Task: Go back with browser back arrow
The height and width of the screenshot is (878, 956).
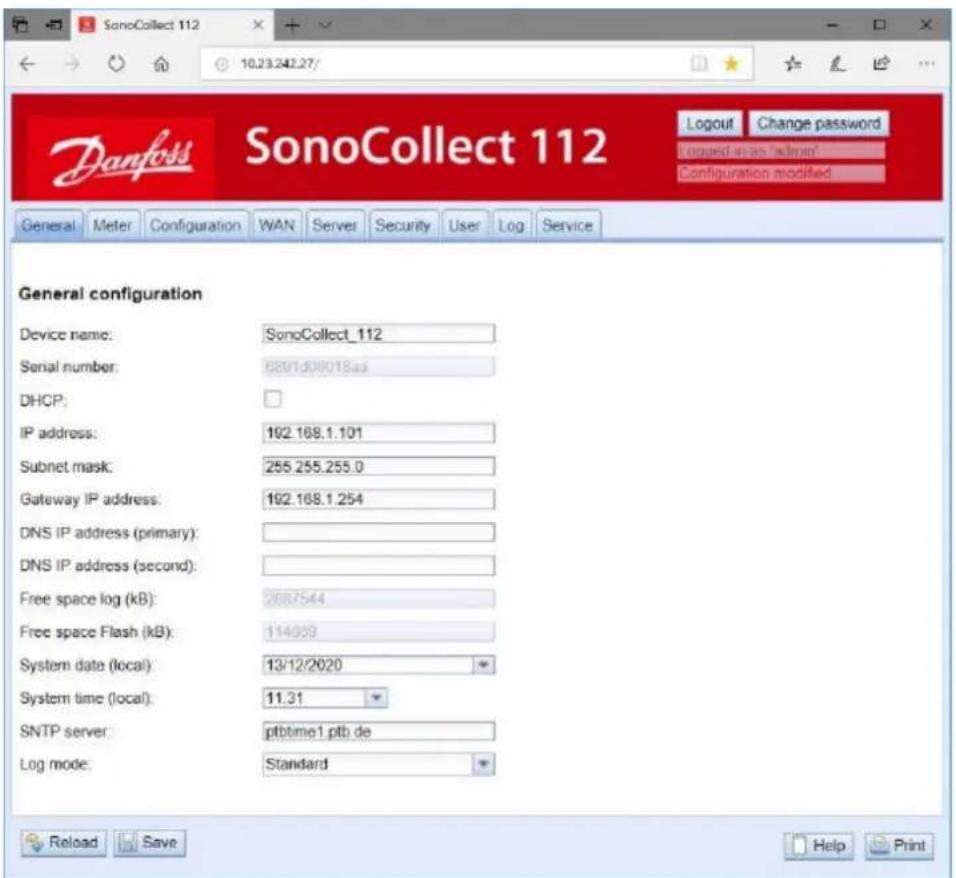Action: tap(27, 63)
